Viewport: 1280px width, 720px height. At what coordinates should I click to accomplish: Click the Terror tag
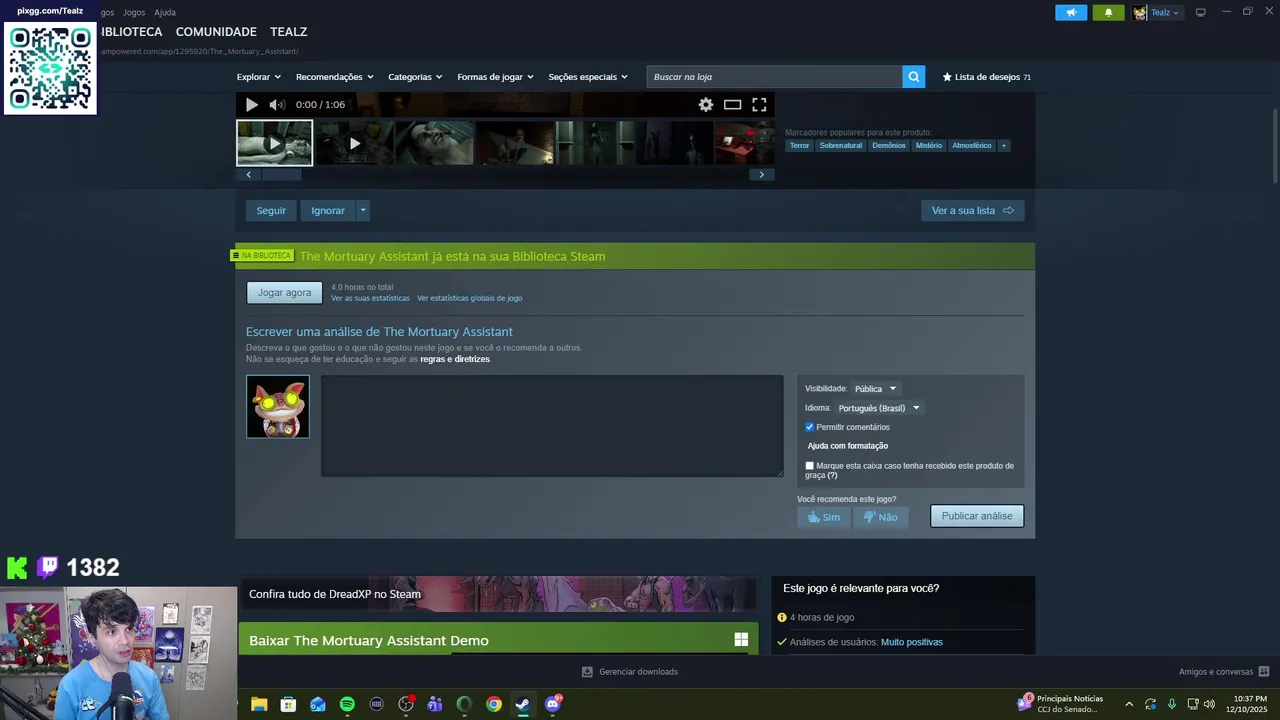(799, 146)
